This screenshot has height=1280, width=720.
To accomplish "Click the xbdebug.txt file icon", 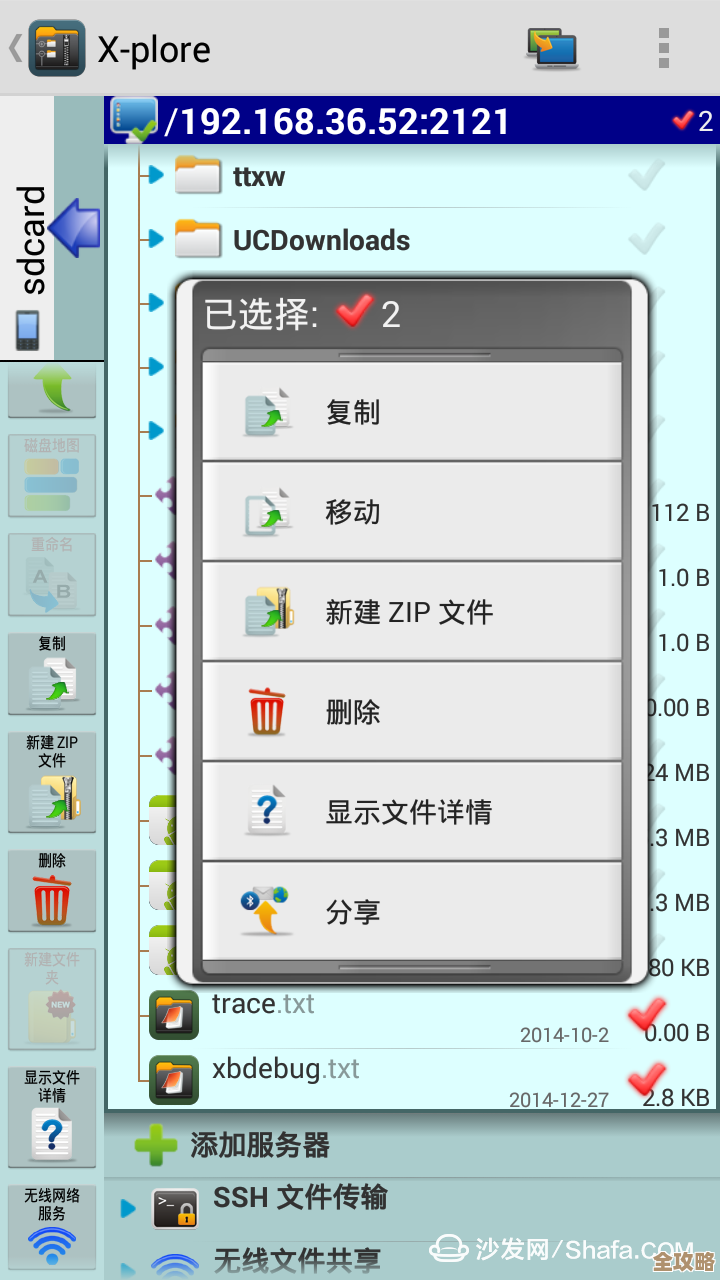I will 173,1080.
